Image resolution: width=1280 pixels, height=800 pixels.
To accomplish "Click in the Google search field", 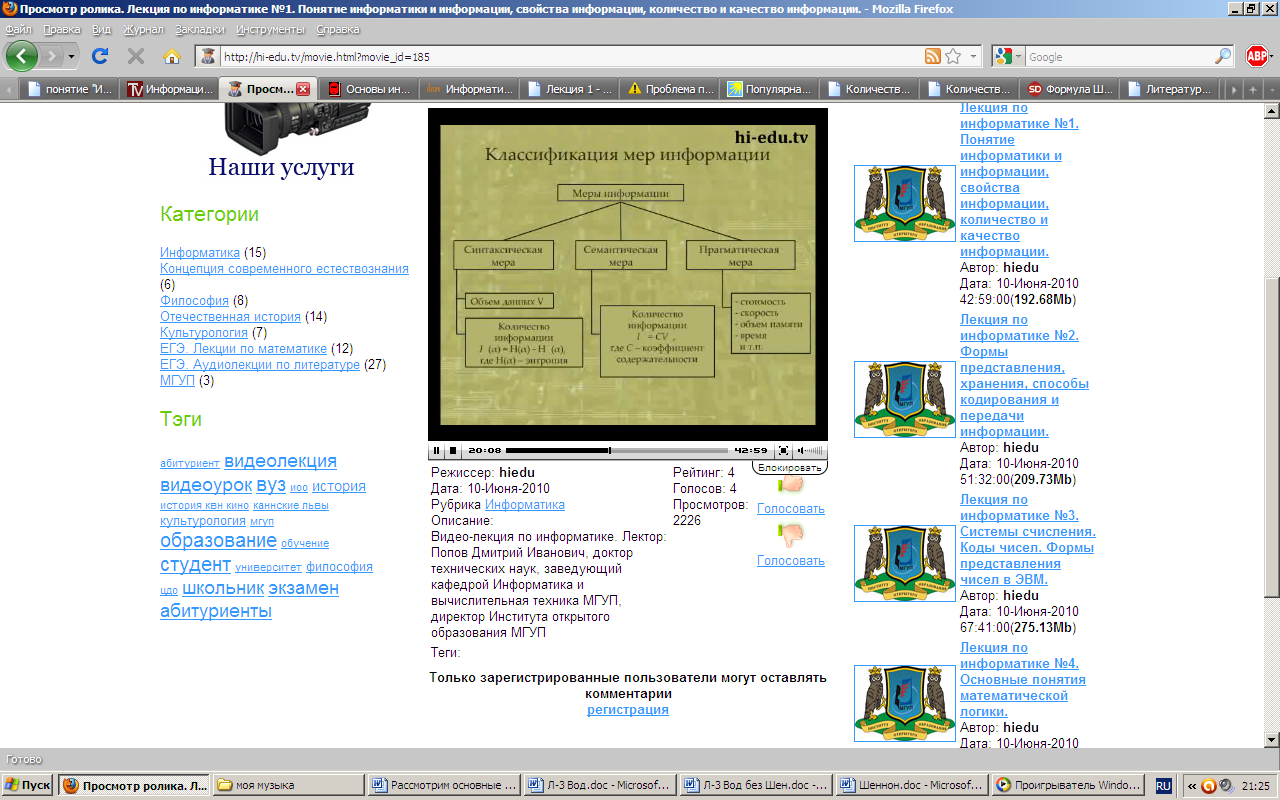I will click(1118, 57).
